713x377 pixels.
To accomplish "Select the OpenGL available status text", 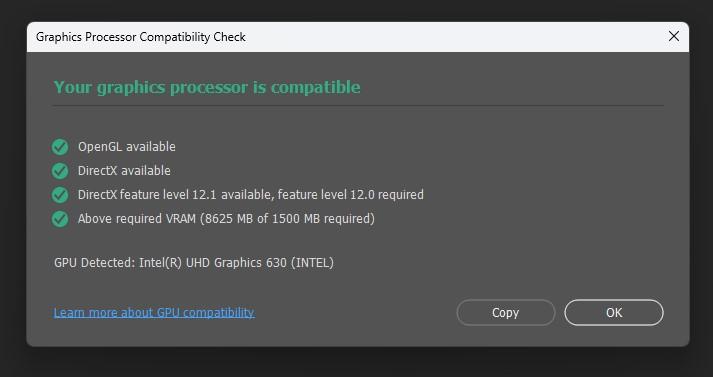I will 126,147.
